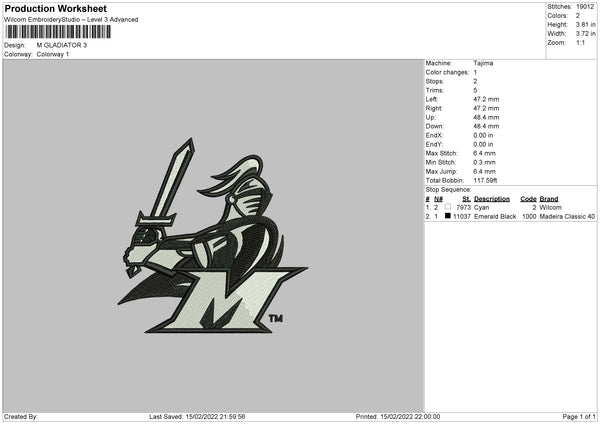Select the Colorway 1 value
600x424 pixels.
(x=53, y=54)
